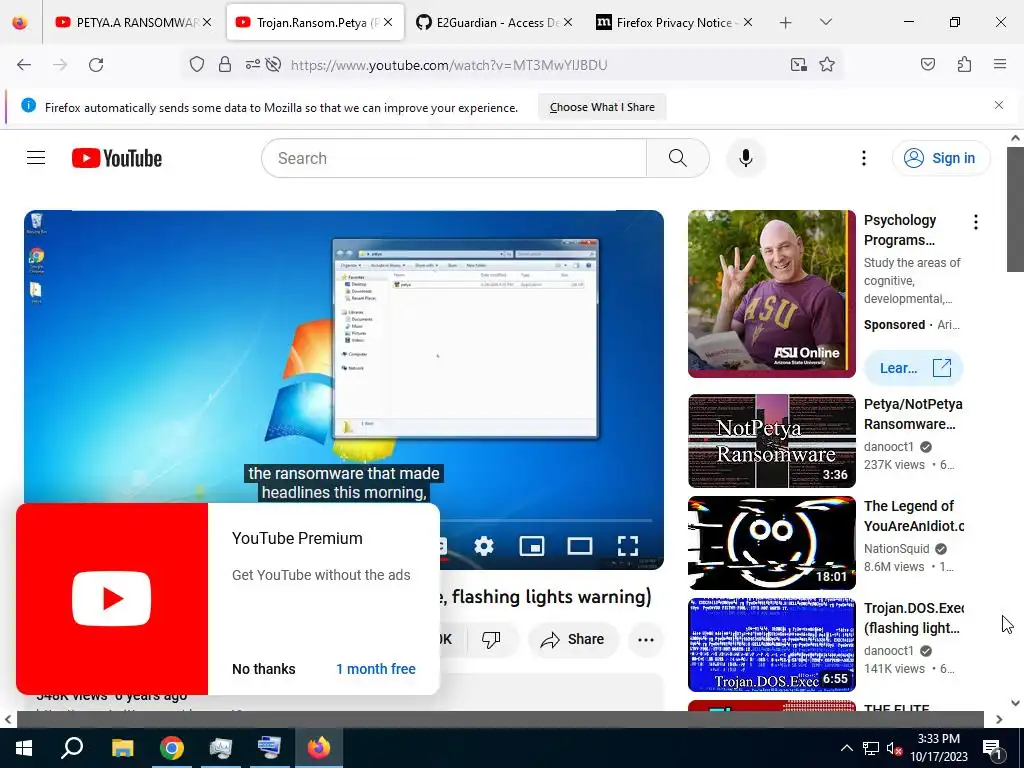
Task: Open YouTube settings three-dot menu
Action: pyautogui.click(x=863, y=158)
